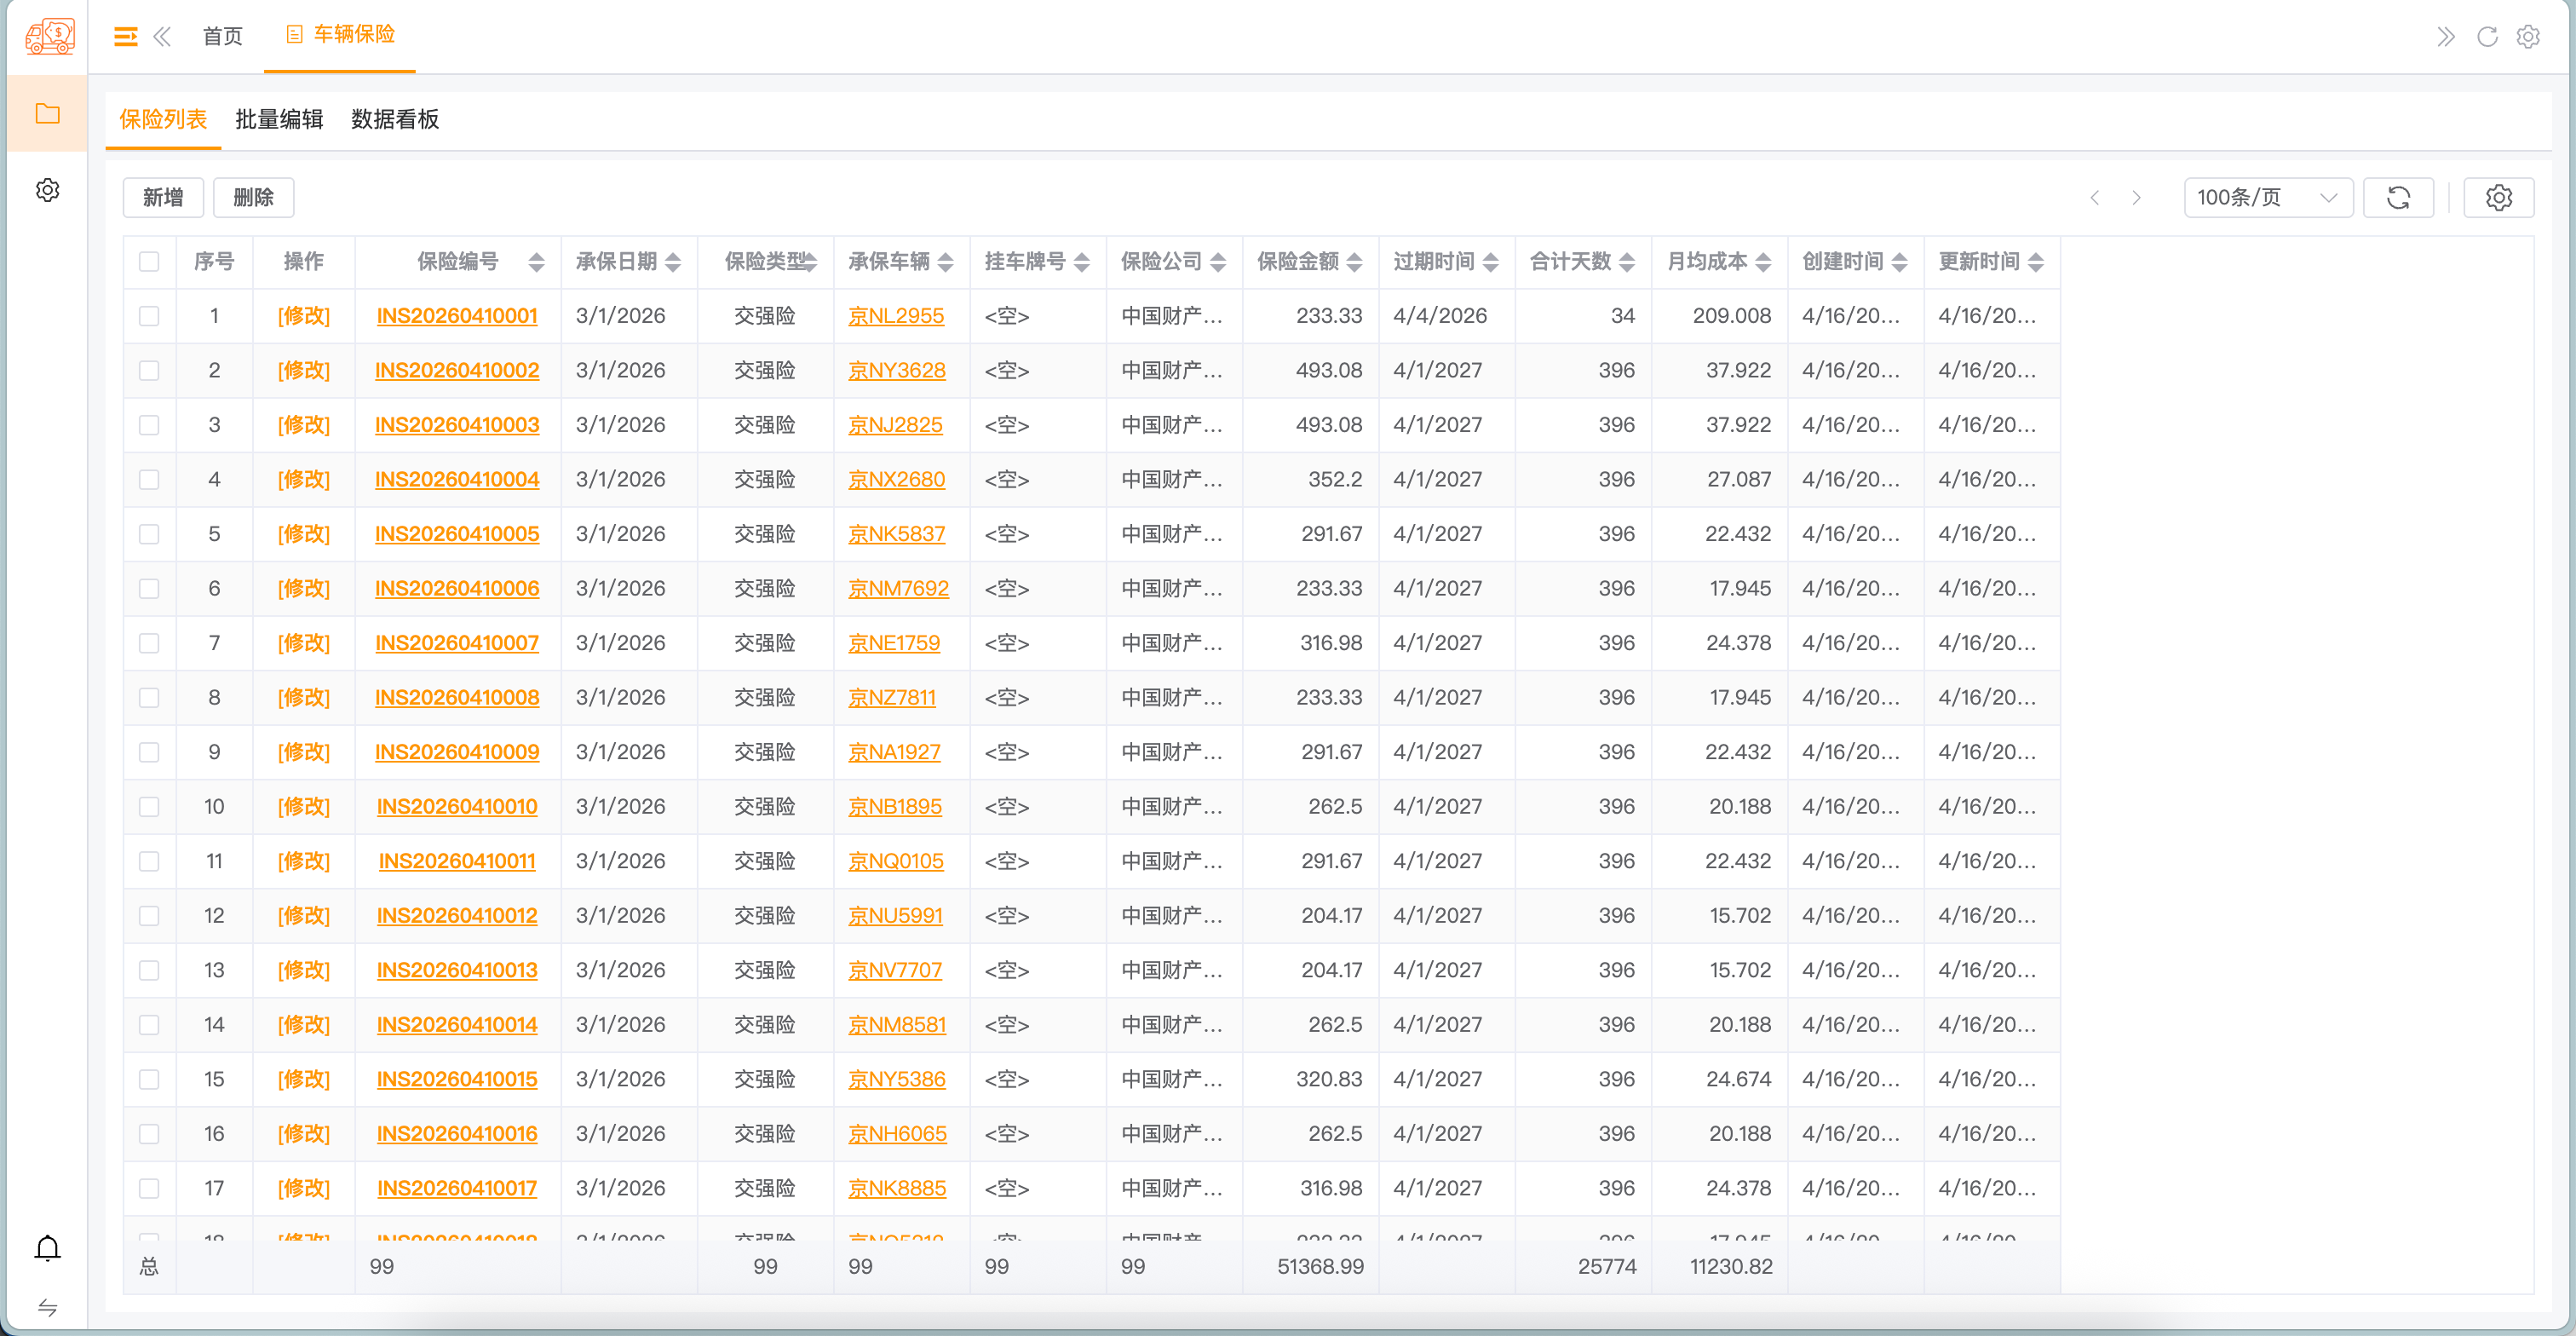This screenshot has height=1336, width=2576.
Task: Open table column settings gear icon
Action: click(2498, 197)
